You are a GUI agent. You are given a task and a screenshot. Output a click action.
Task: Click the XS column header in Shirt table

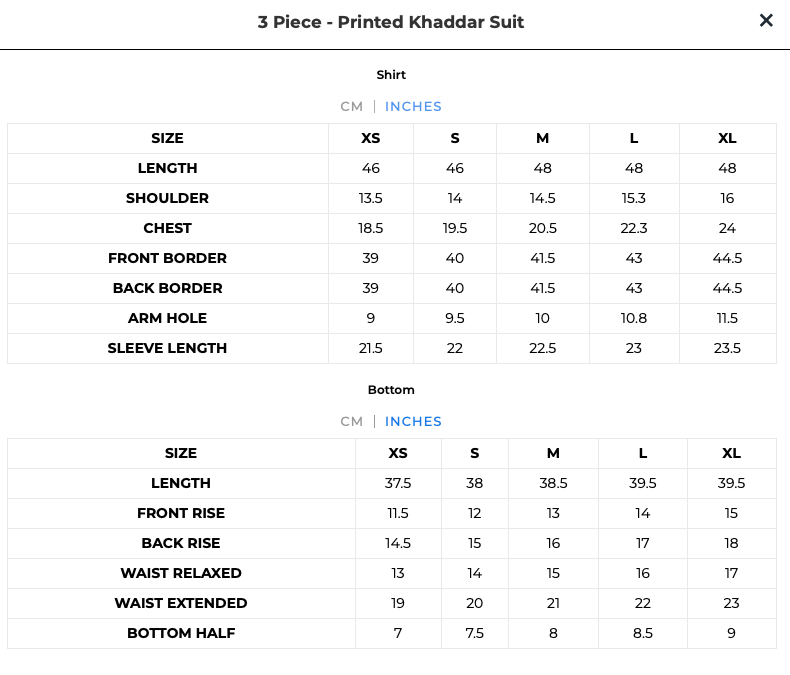(371, 138)
